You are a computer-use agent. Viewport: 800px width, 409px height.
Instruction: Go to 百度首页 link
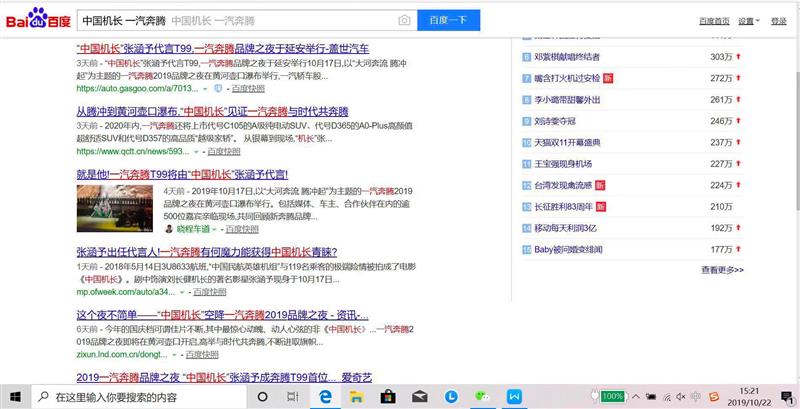click(x=714, y=21)
